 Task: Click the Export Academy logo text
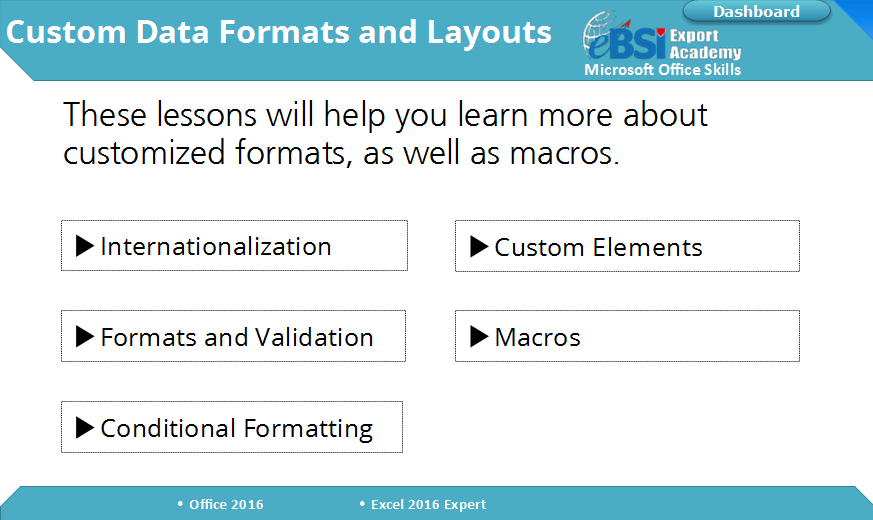pyautogui.click(x=705, y=43)
